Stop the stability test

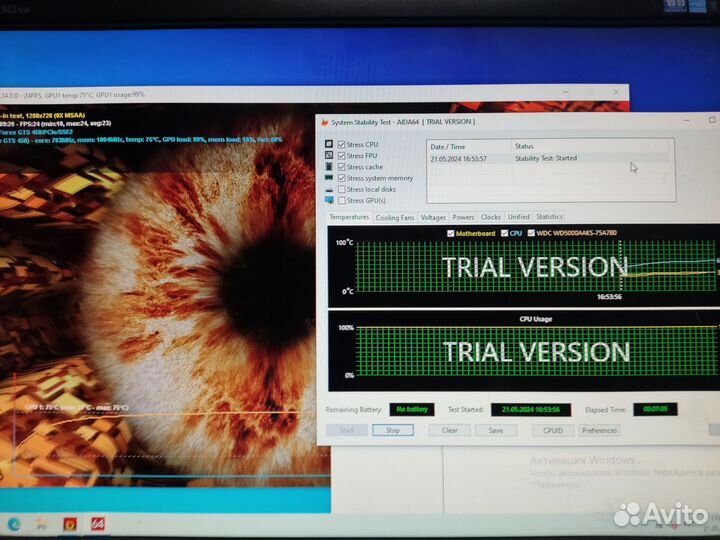click(393, 430)
